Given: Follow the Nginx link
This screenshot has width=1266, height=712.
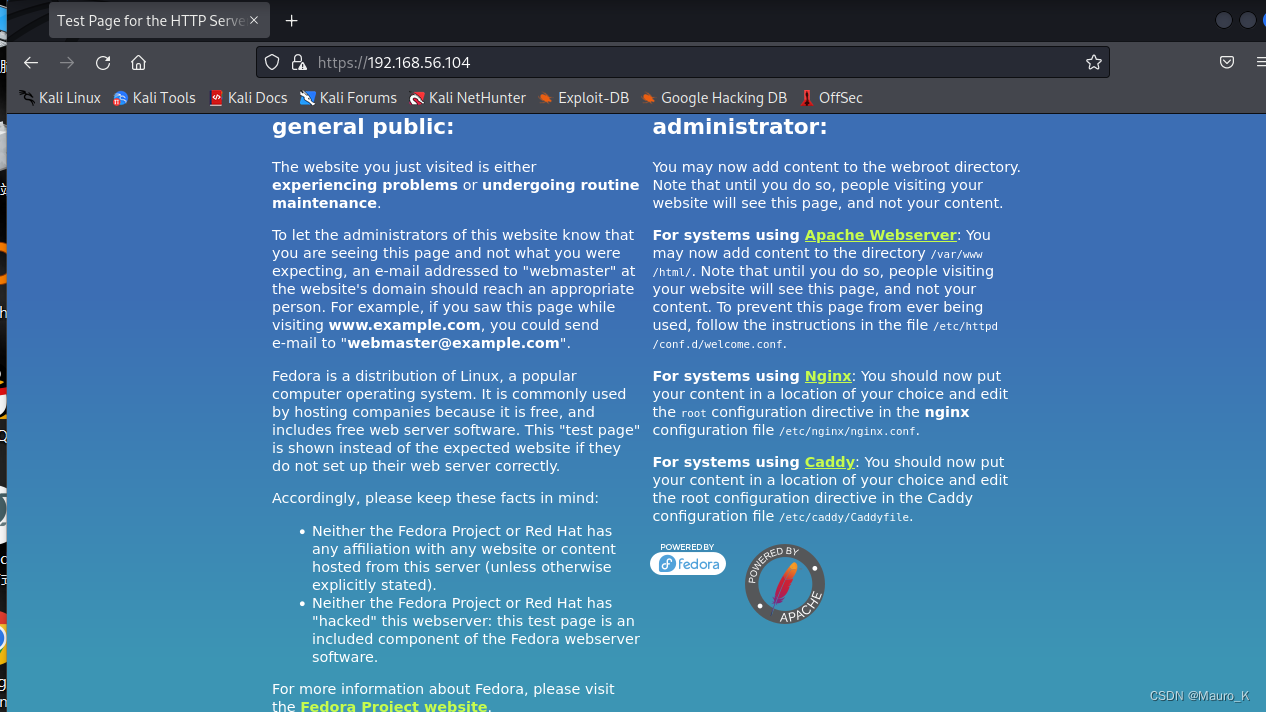Looking at the screenshot, I should coord(828,377).
